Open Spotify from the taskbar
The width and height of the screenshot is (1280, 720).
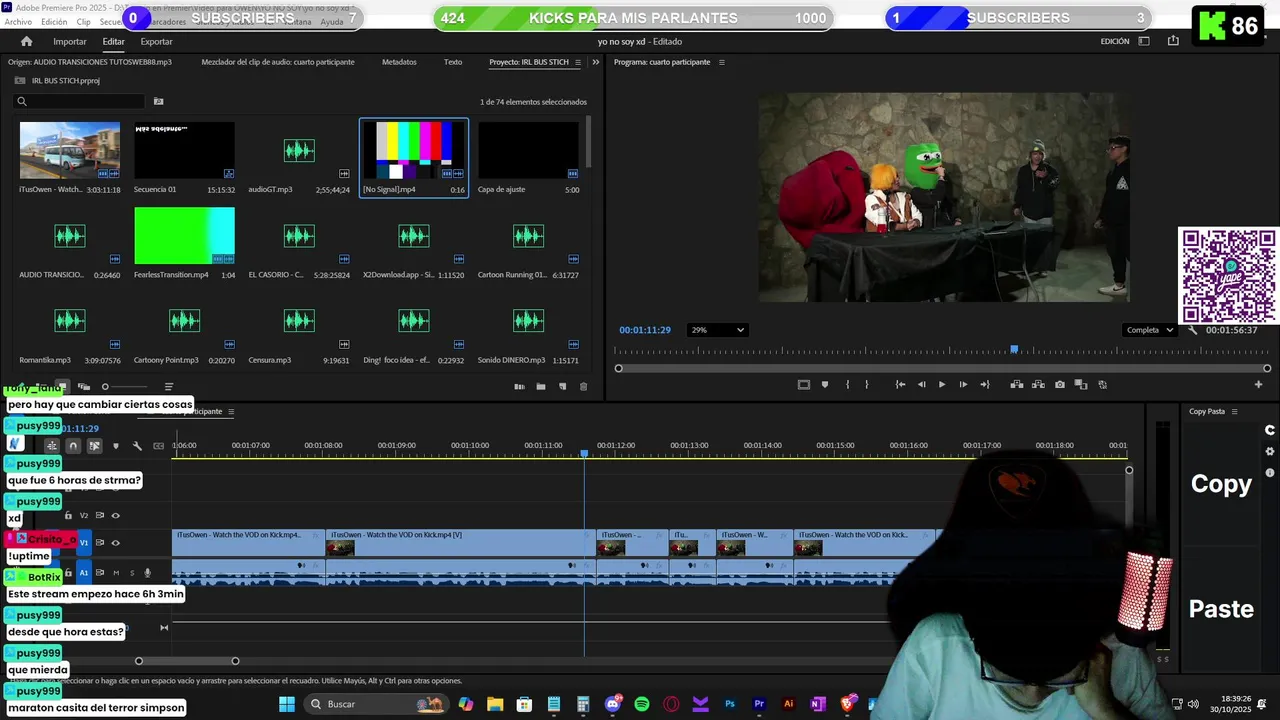click(x=642, y=704)
